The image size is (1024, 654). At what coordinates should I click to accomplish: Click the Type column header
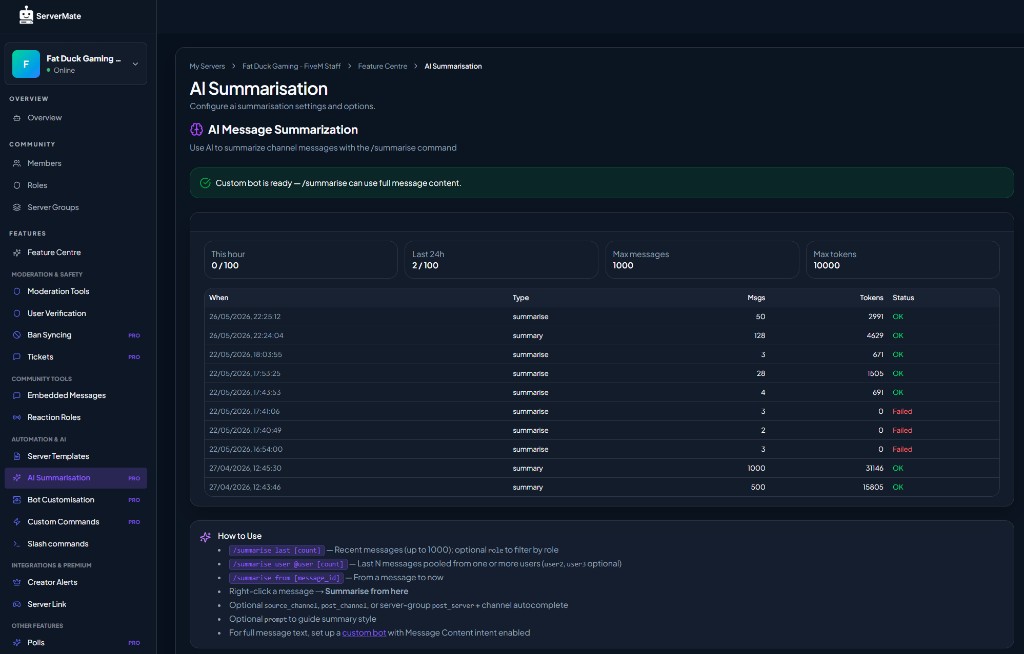click(x=520, y=298)
